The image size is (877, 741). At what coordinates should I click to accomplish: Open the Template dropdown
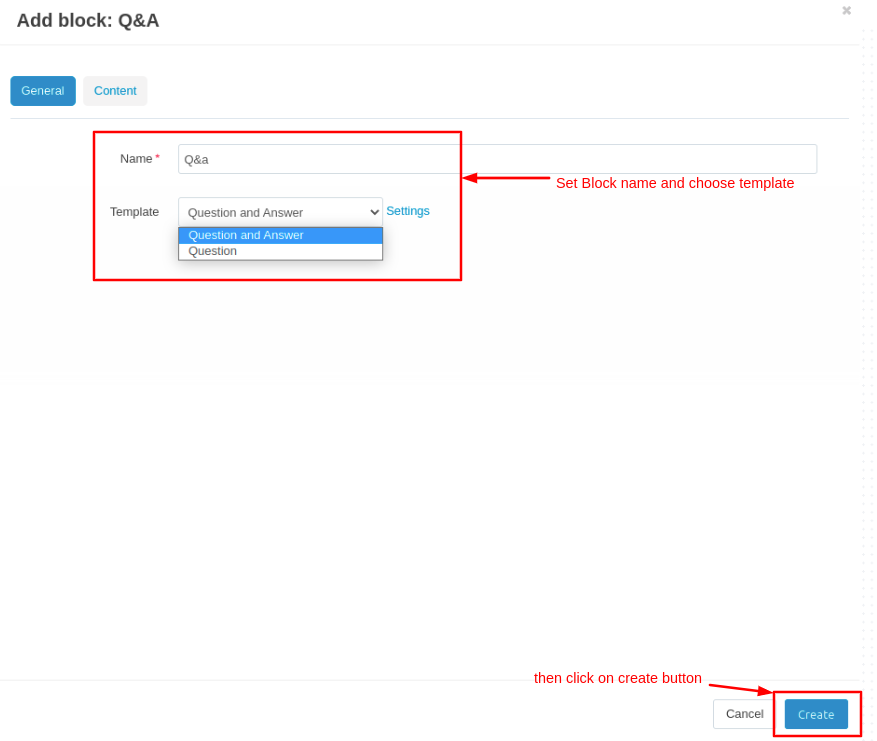(x=280, y=213)
